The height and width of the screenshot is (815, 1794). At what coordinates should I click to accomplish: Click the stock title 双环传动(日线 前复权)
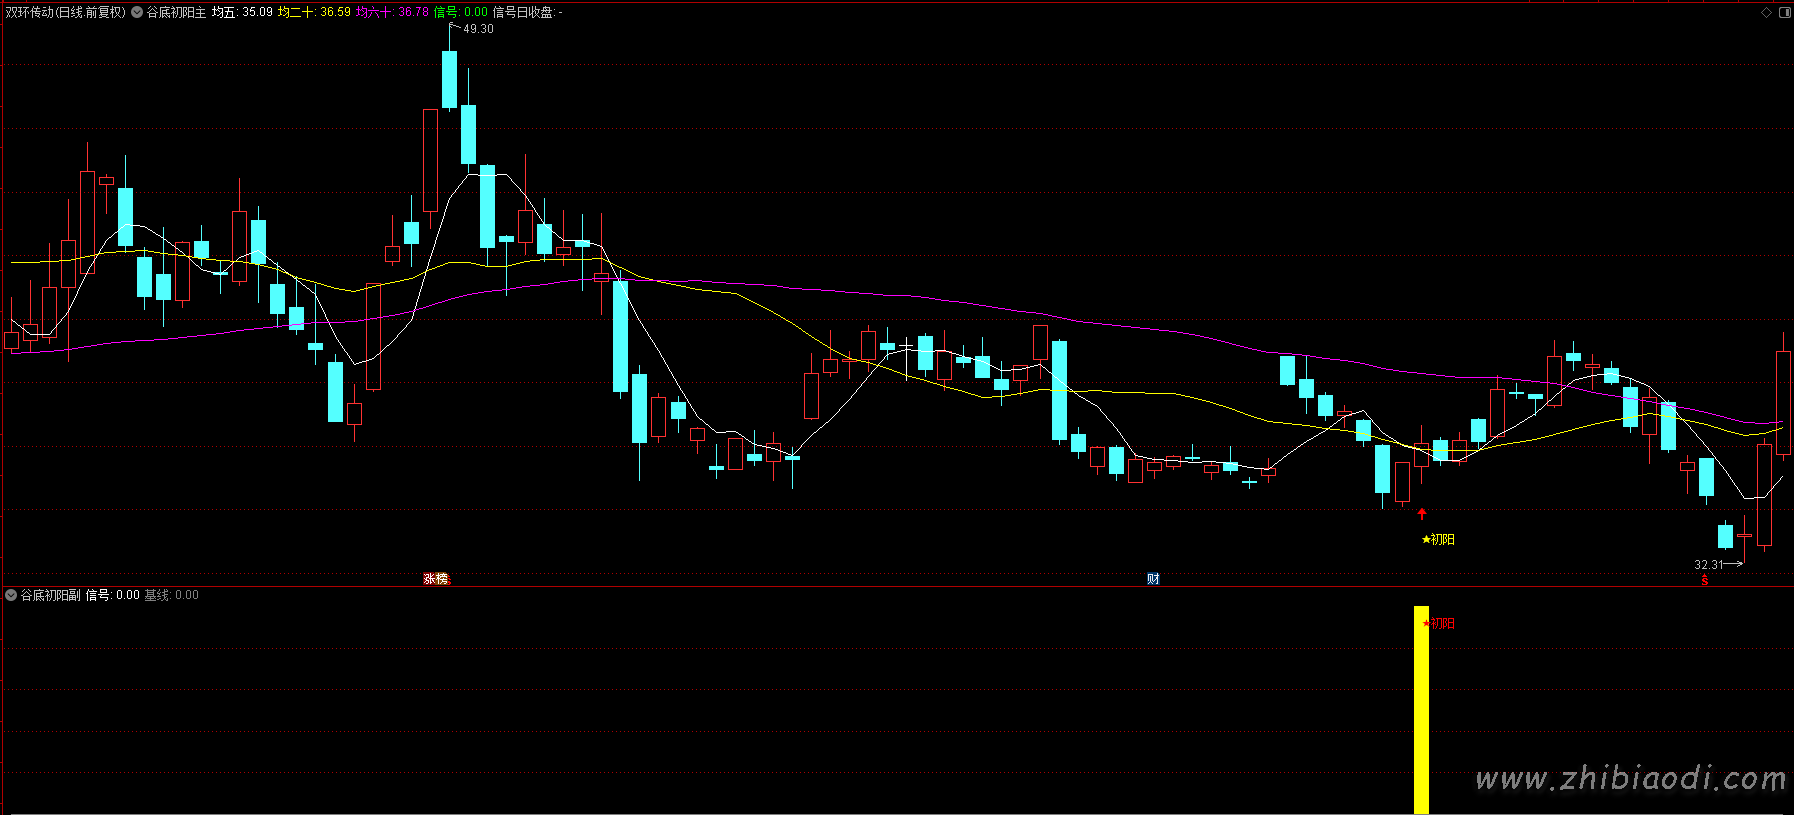pos(66,13)
